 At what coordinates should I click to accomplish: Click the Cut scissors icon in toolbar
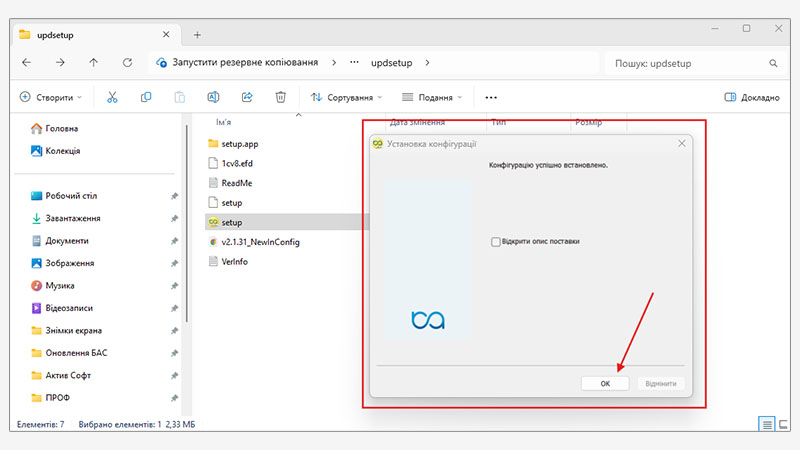point(113,97)
